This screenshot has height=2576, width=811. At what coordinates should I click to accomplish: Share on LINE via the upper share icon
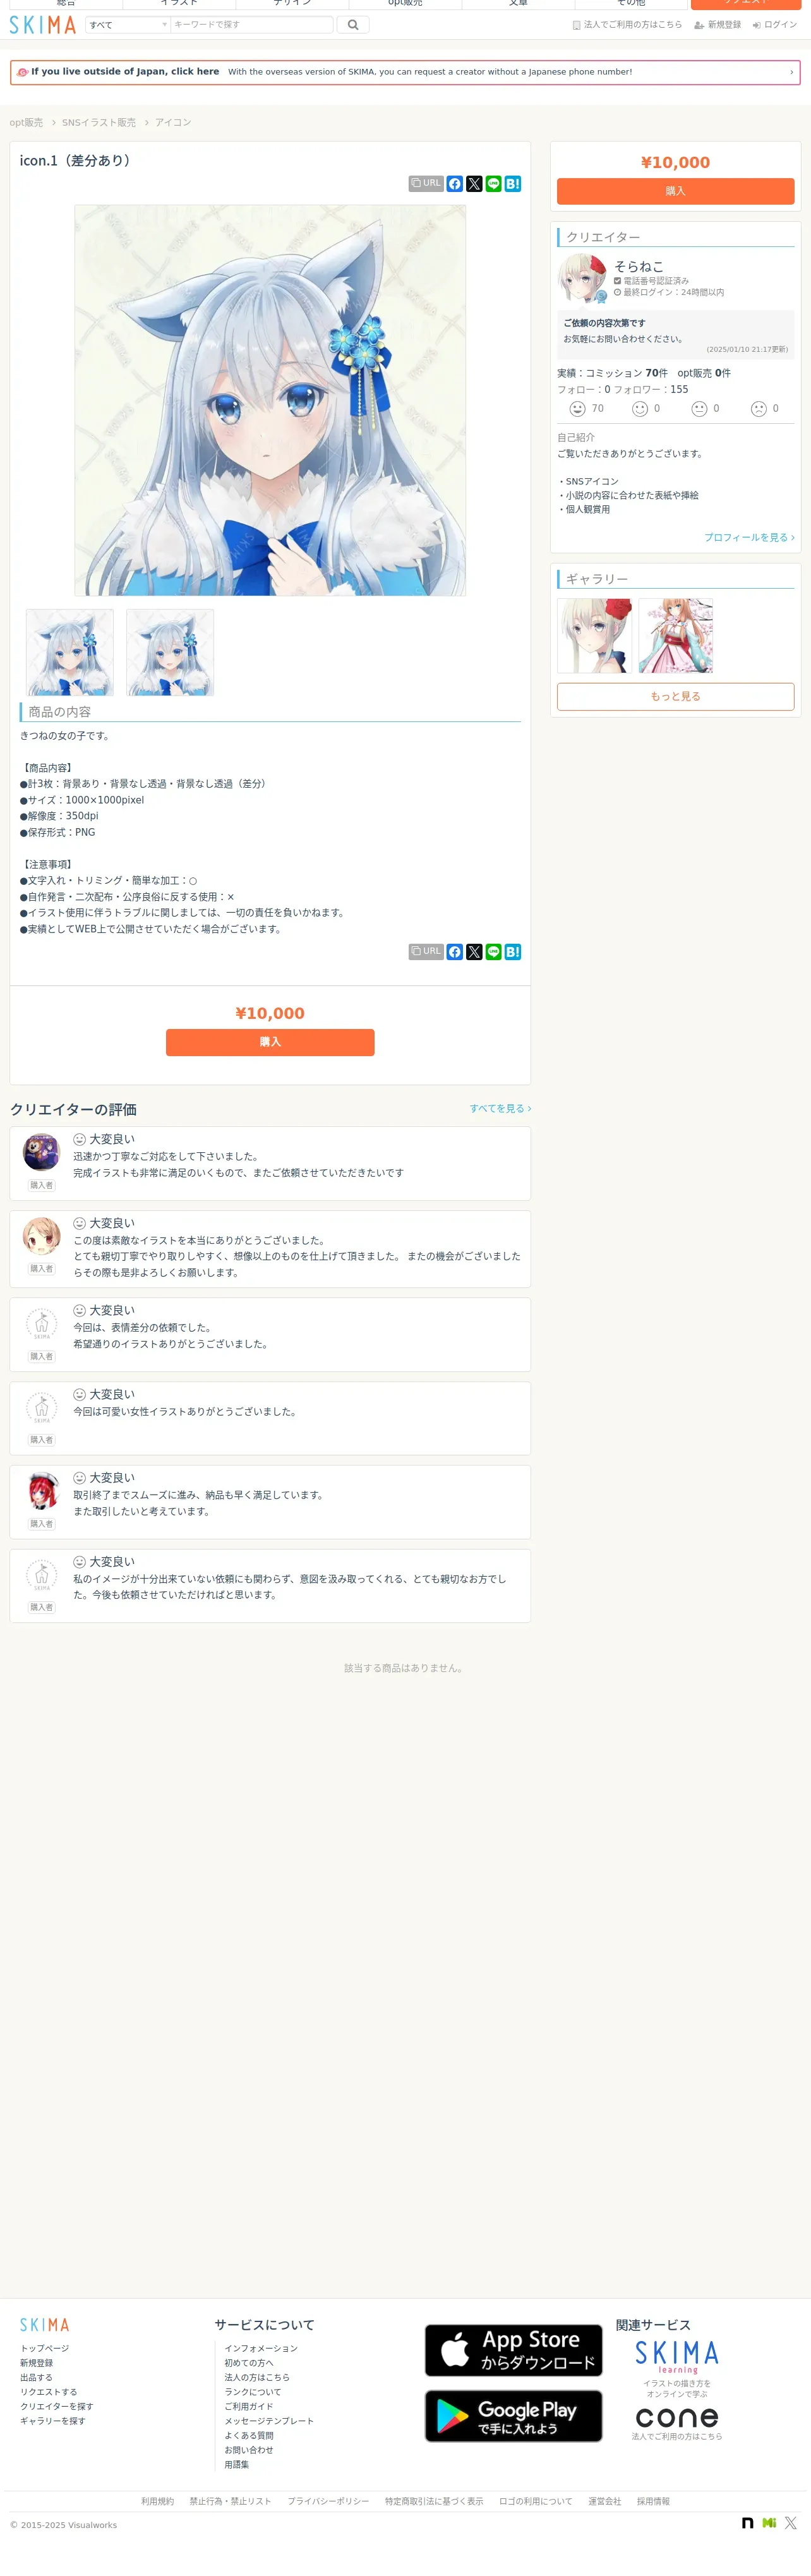pyautogui.click(x=493, y=184)
